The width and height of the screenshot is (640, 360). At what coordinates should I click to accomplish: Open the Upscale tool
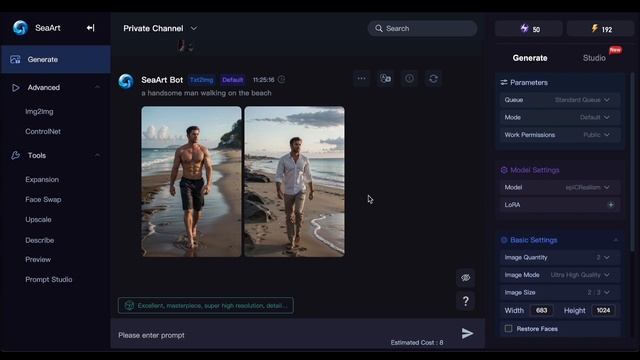coord(38,220)
